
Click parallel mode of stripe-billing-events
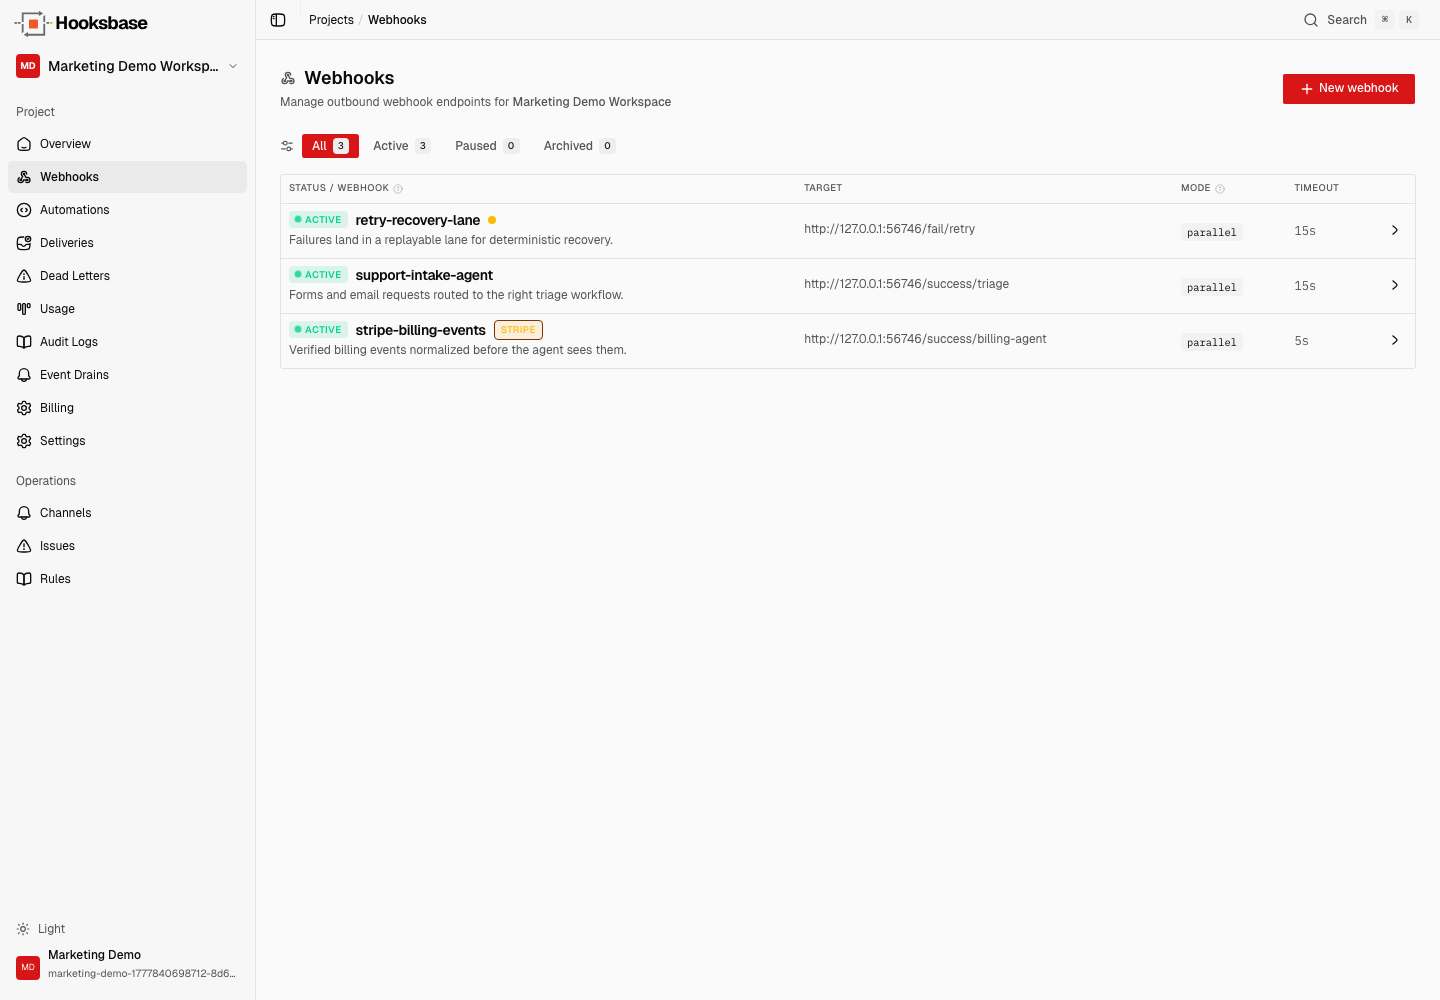pyautogui.click(x=1211, y=342)
